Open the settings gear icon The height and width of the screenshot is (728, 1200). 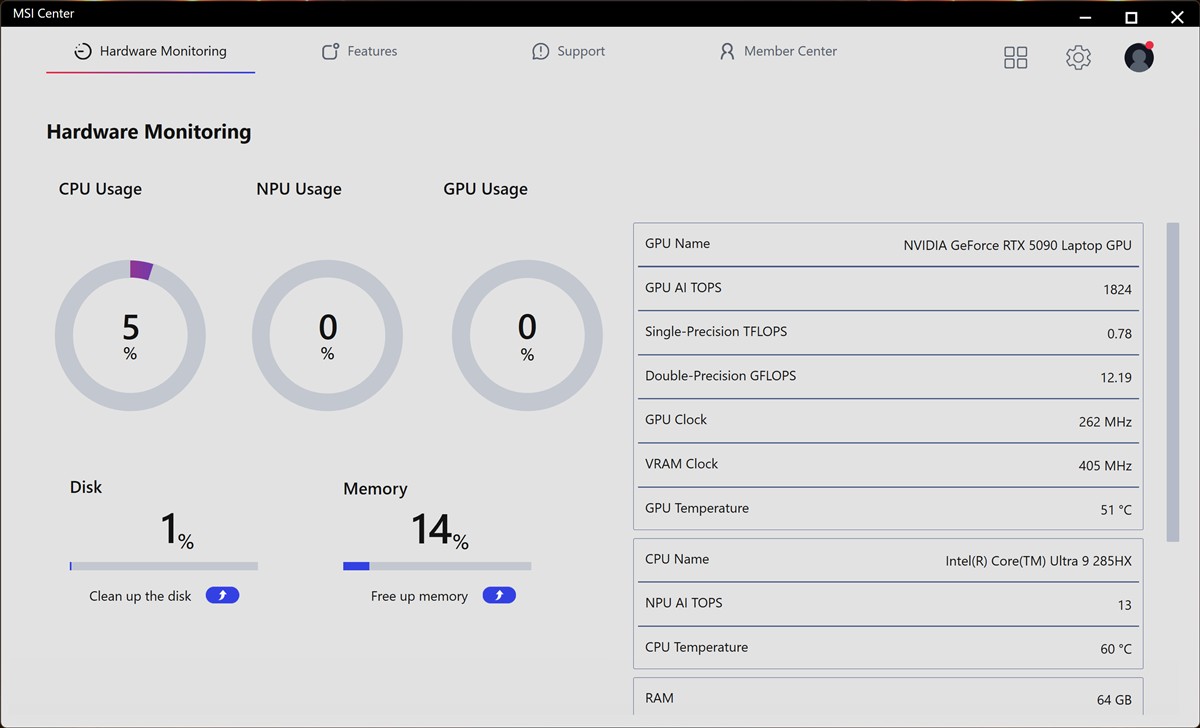(x=1078, y=58)
